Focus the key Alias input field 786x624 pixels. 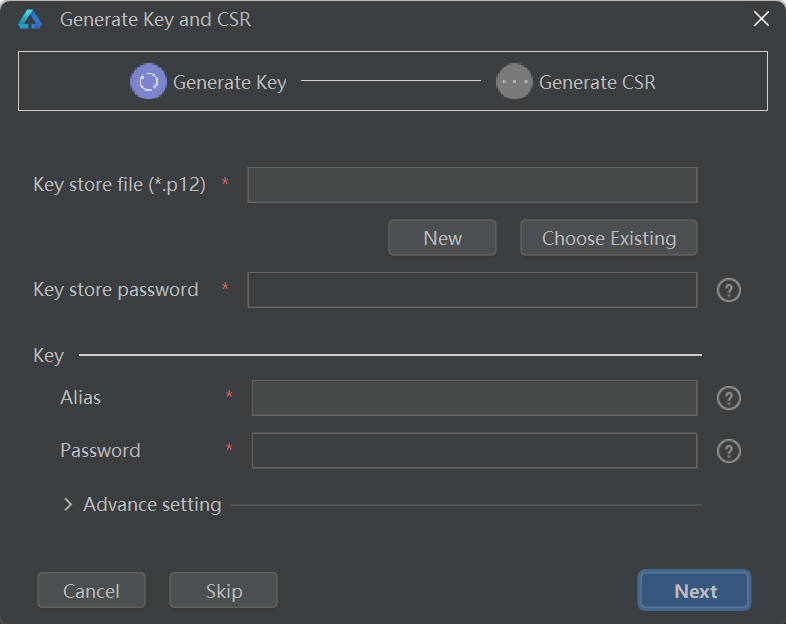point(474,398)
